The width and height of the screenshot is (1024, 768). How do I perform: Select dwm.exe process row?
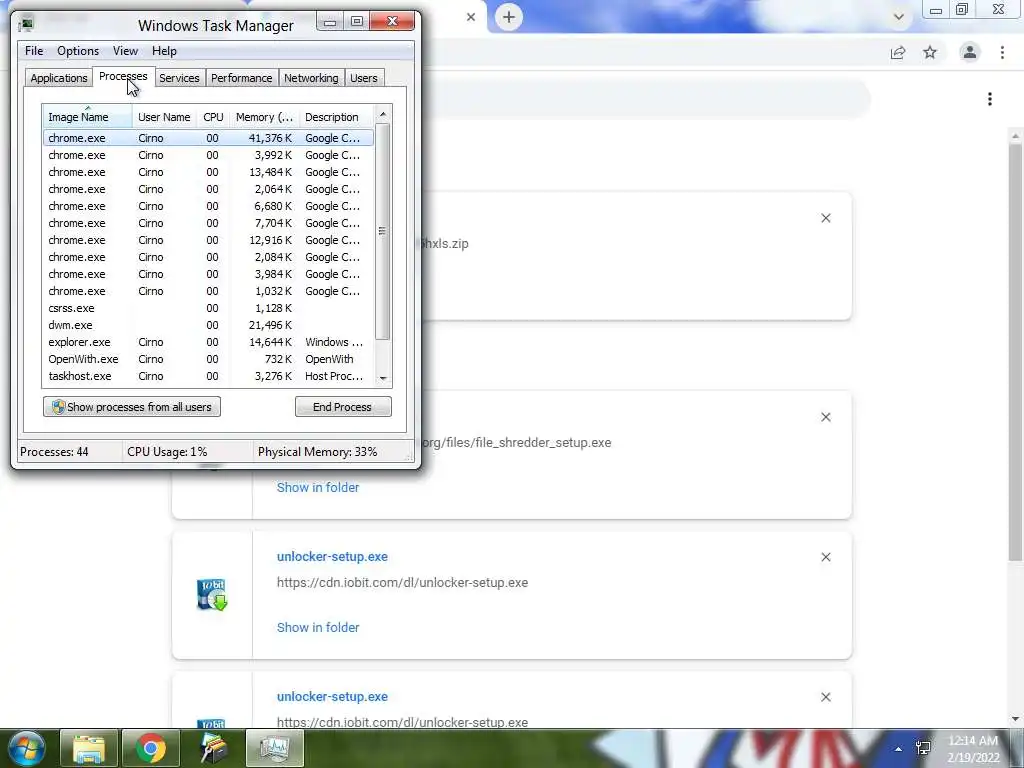(208, 325)
